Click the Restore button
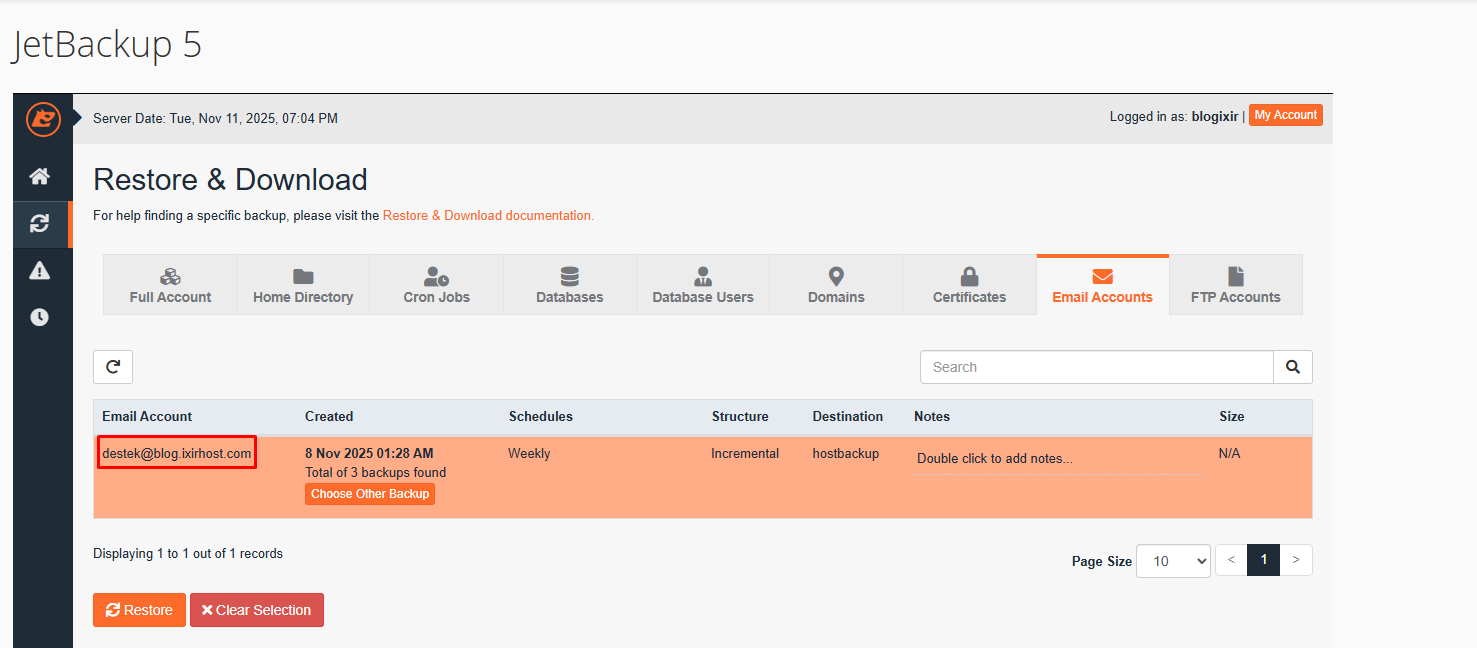This screenshot has width=1477, height=648. [x=139, y=610]
